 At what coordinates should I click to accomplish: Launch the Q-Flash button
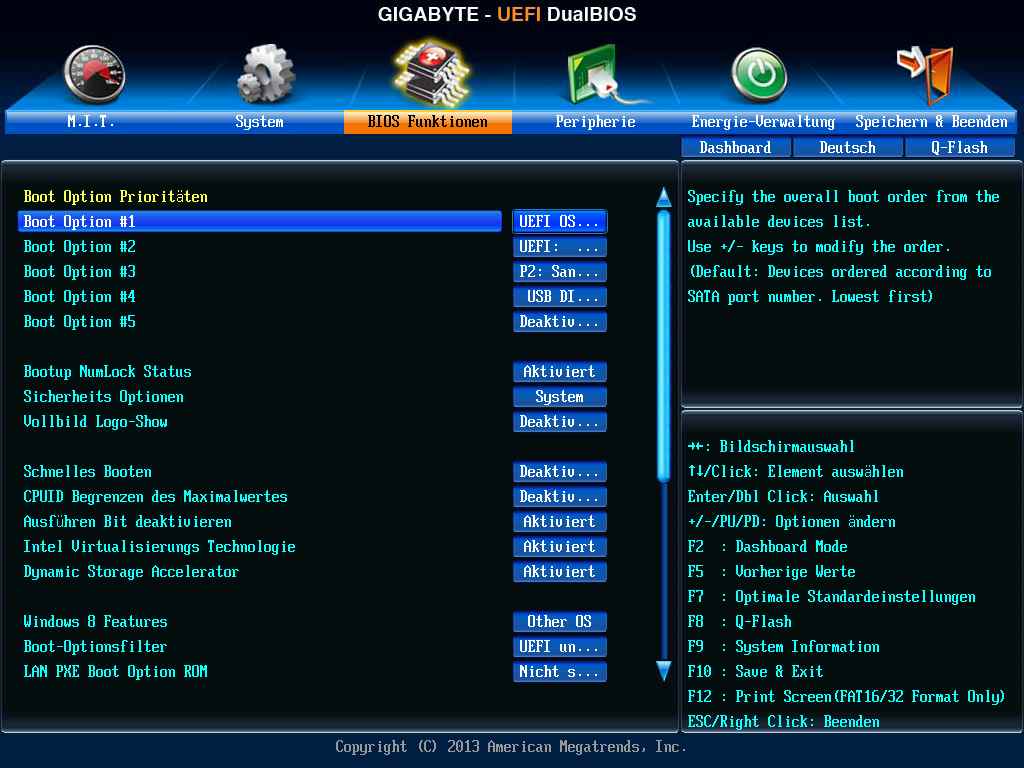tap(960, 148)
